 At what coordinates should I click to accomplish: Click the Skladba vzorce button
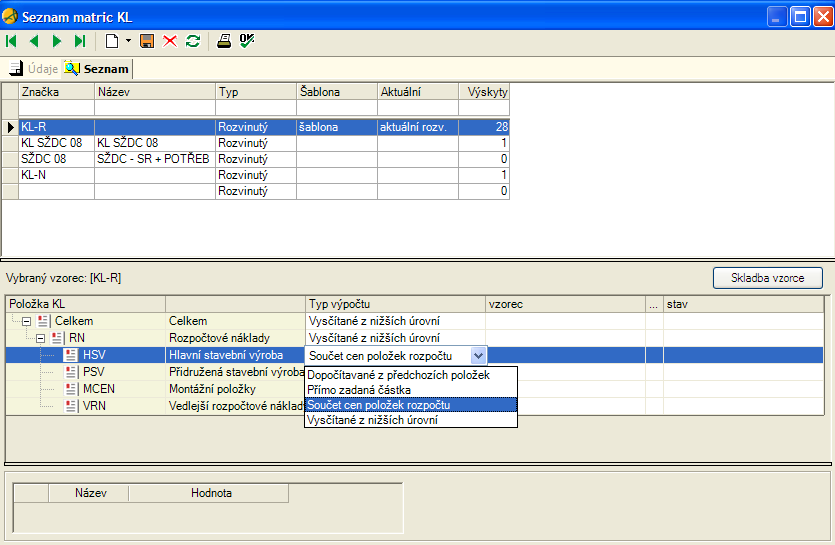(x=767, y=278)
